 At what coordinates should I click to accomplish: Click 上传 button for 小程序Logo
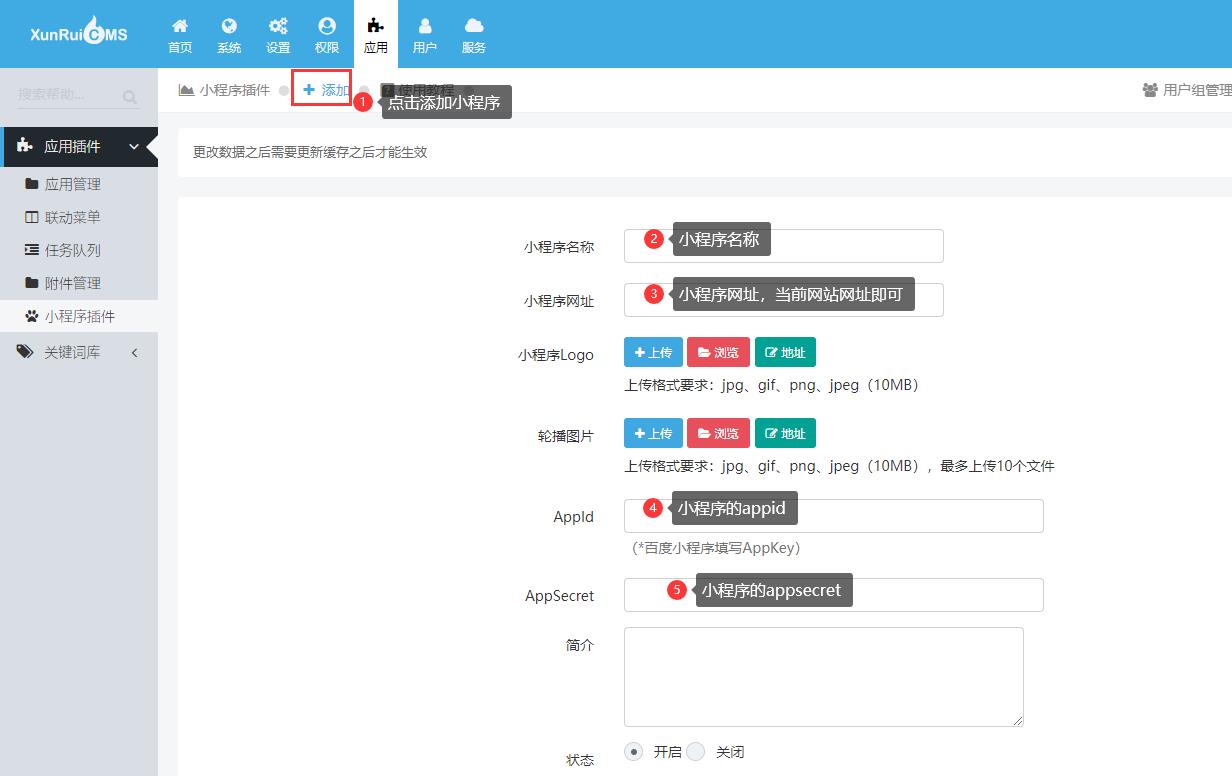pyautogui.click(x=653, y=352)
